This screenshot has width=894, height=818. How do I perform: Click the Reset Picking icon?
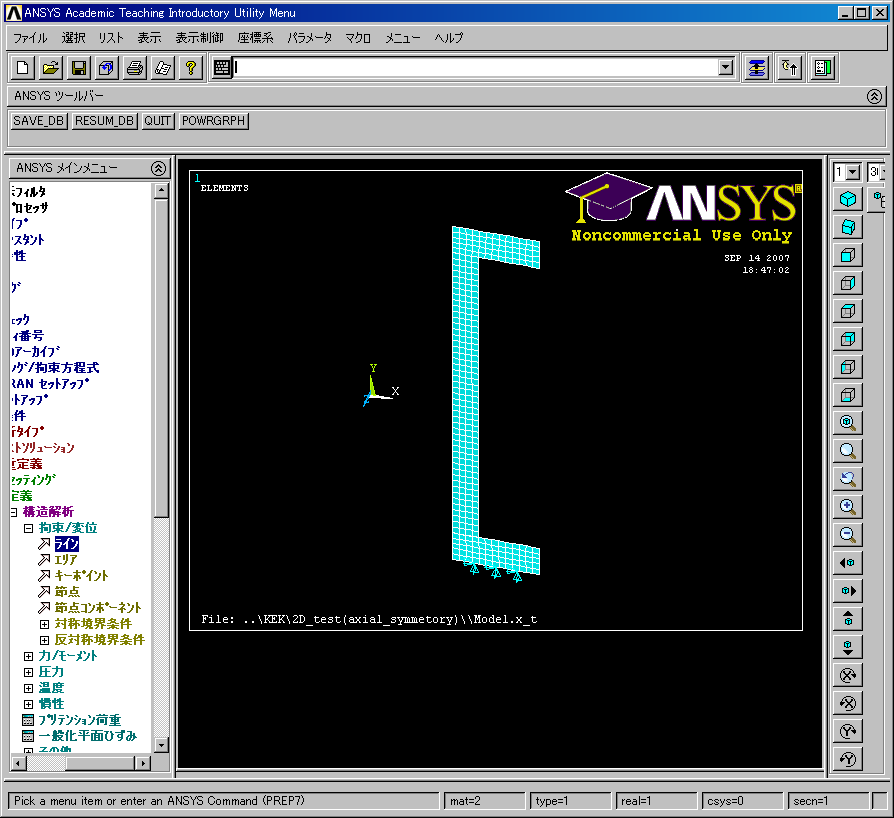pos(790,68)
